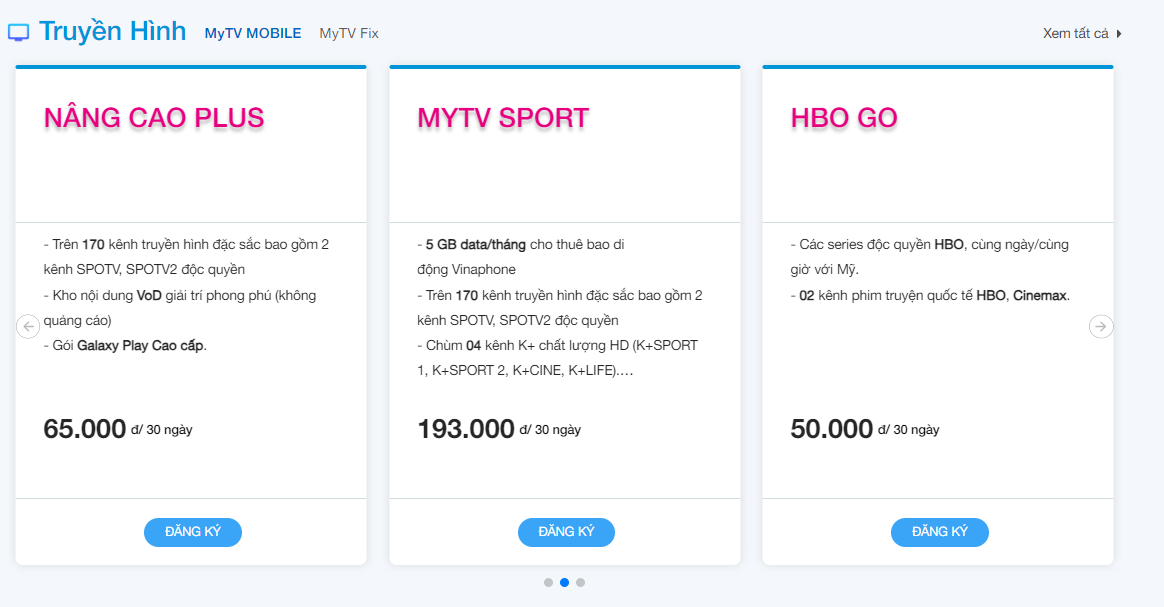Switch to the MyTV MOBILE tab
Image resolution: width=1164 pixels, height=607 pixels.
click(x=253, y=33)
